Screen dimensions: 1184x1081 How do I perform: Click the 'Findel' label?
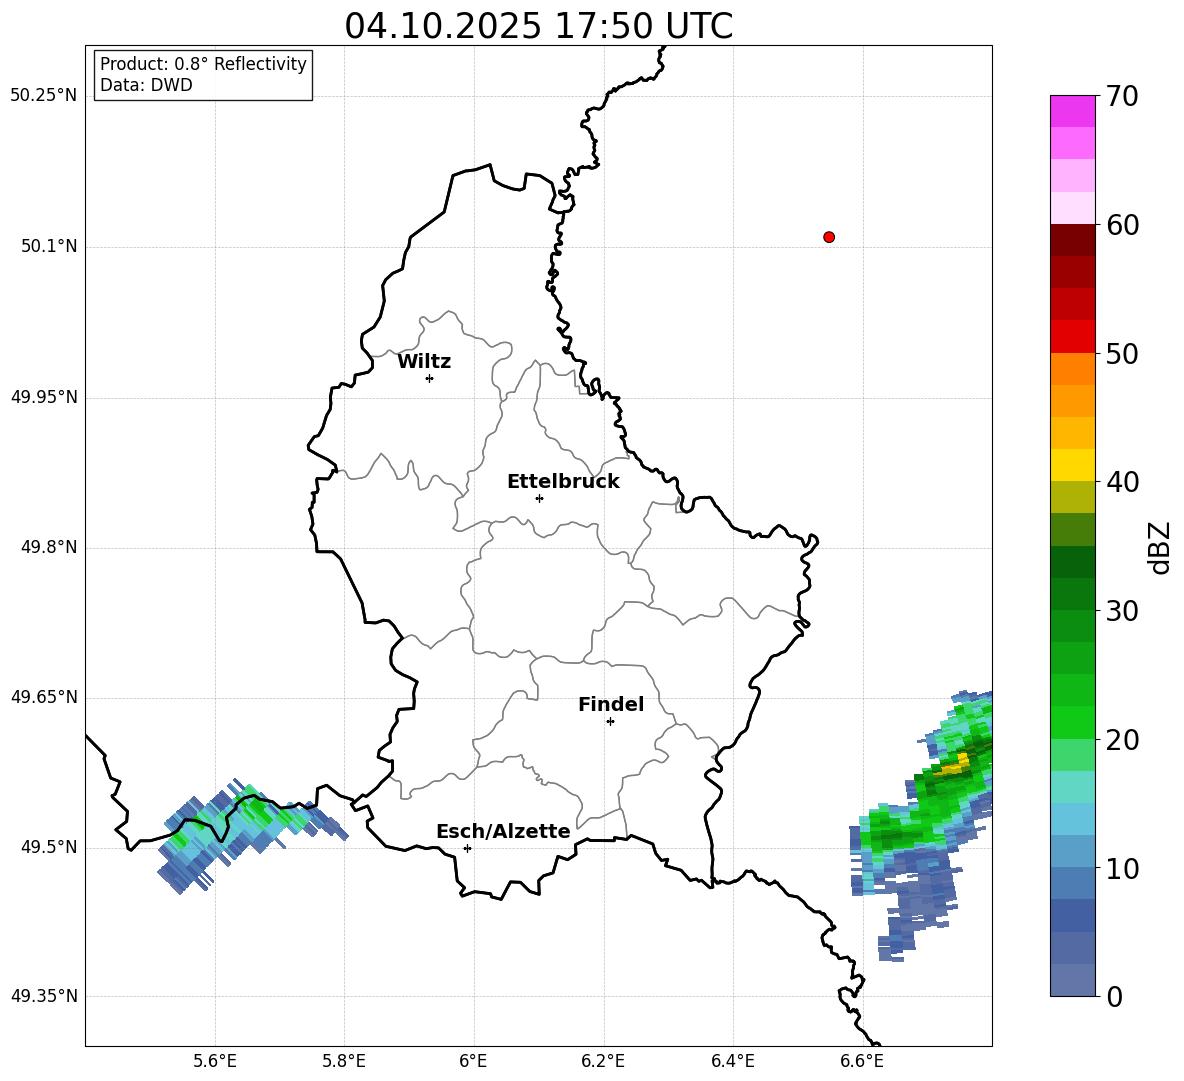pyautogui.click(x=611, y=704)
